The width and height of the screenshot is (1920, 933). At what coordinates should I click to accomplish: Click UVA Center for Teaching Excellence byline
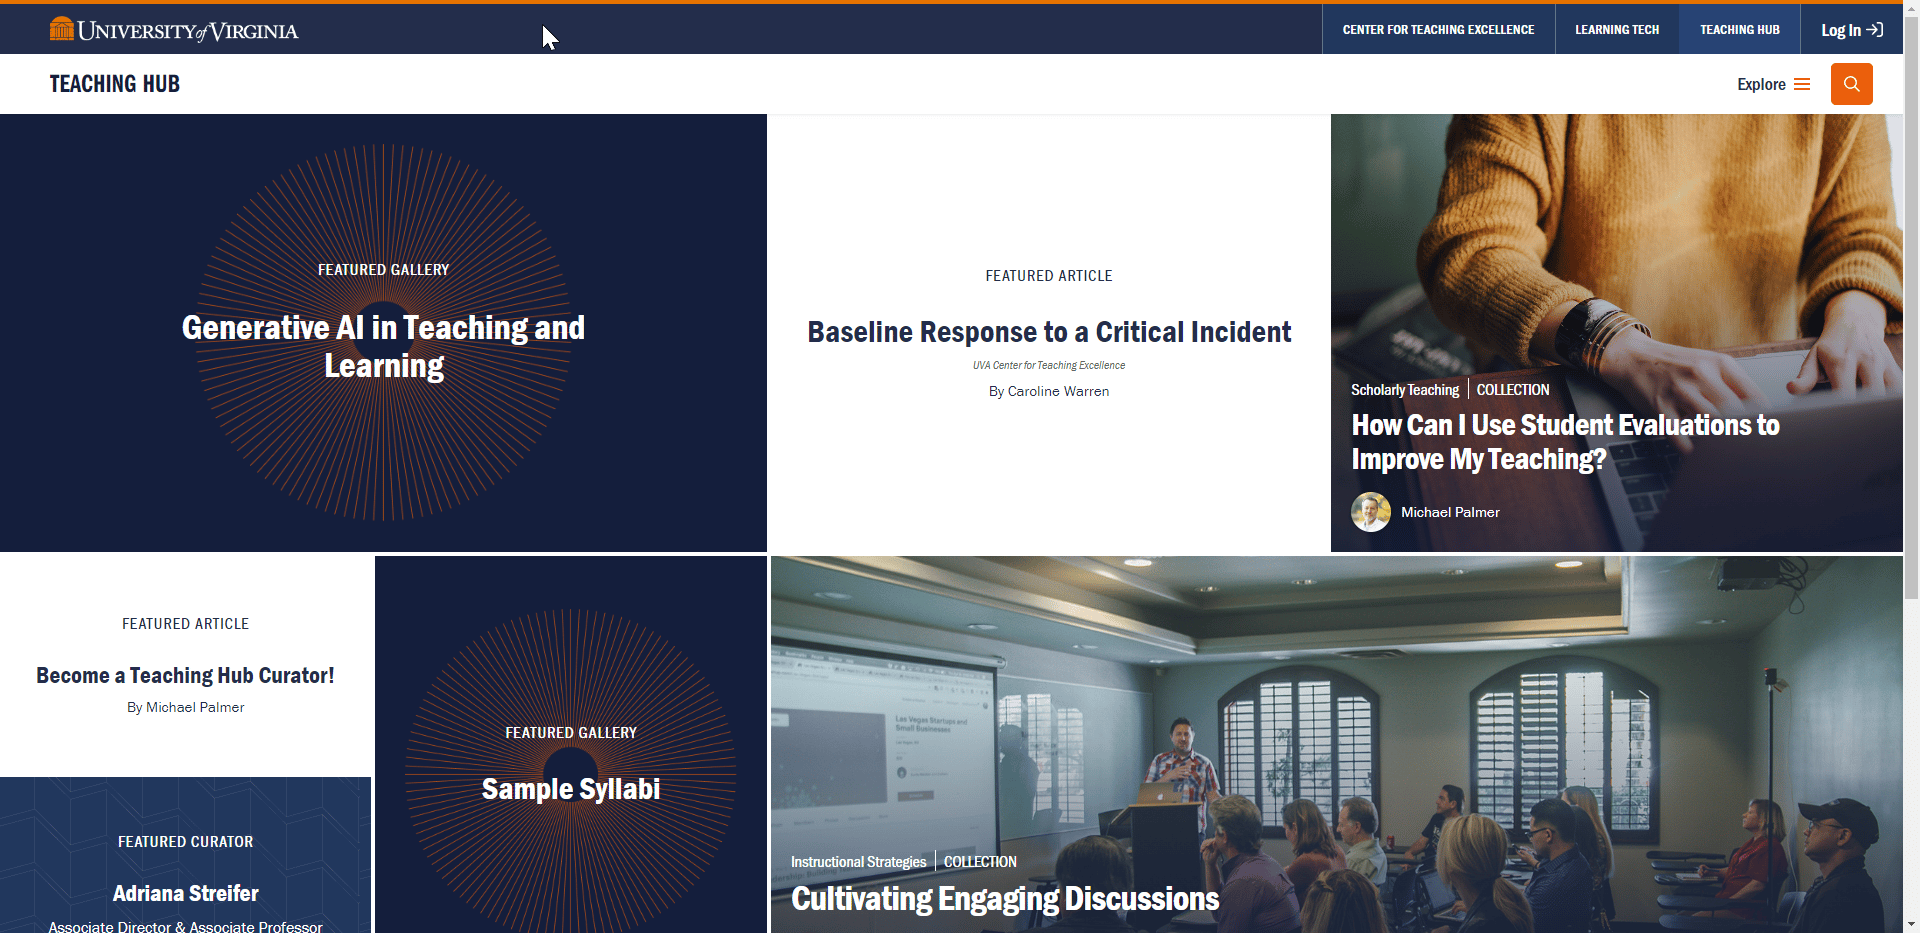pos(1049,365)
